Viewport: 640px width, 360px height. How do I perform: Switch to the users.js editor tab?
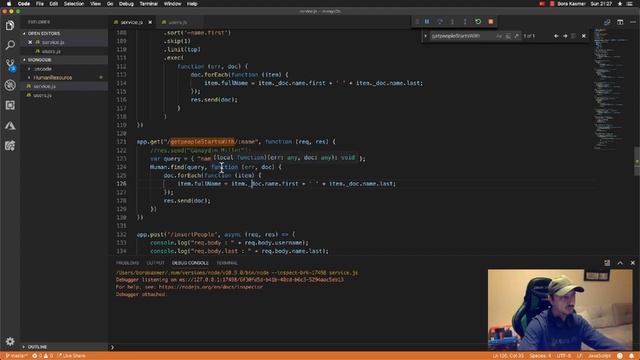[x=178, y=22]
